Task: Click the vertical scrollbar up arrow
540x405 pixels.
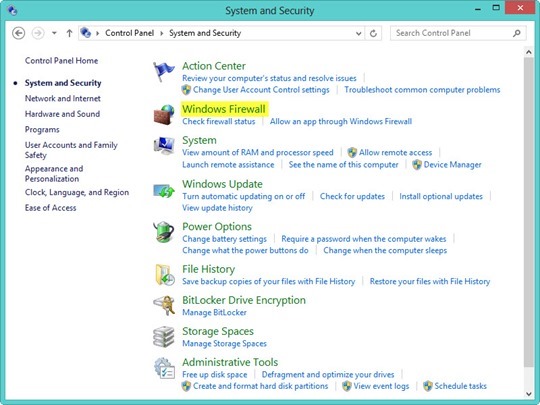Action: 529,52
